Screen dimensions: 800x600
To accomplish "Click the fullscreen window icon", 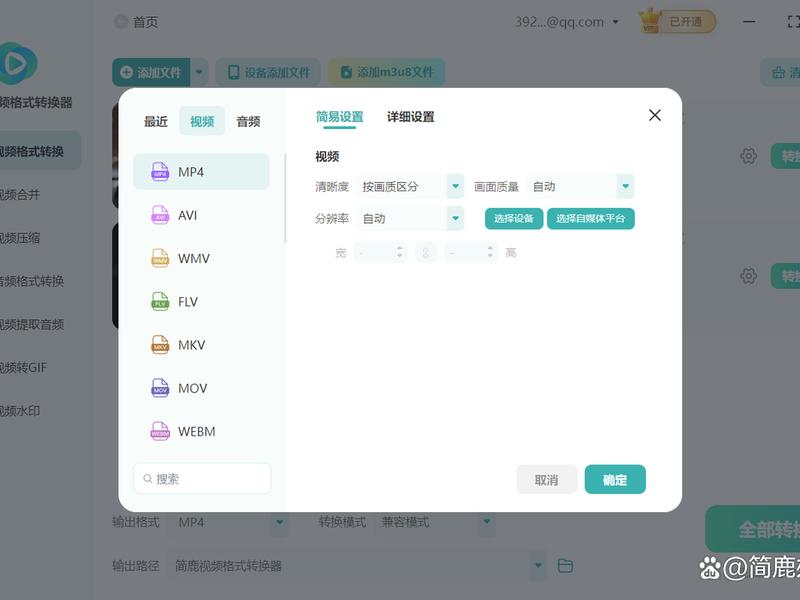I will pyautogui.click(x=793, y=21).
